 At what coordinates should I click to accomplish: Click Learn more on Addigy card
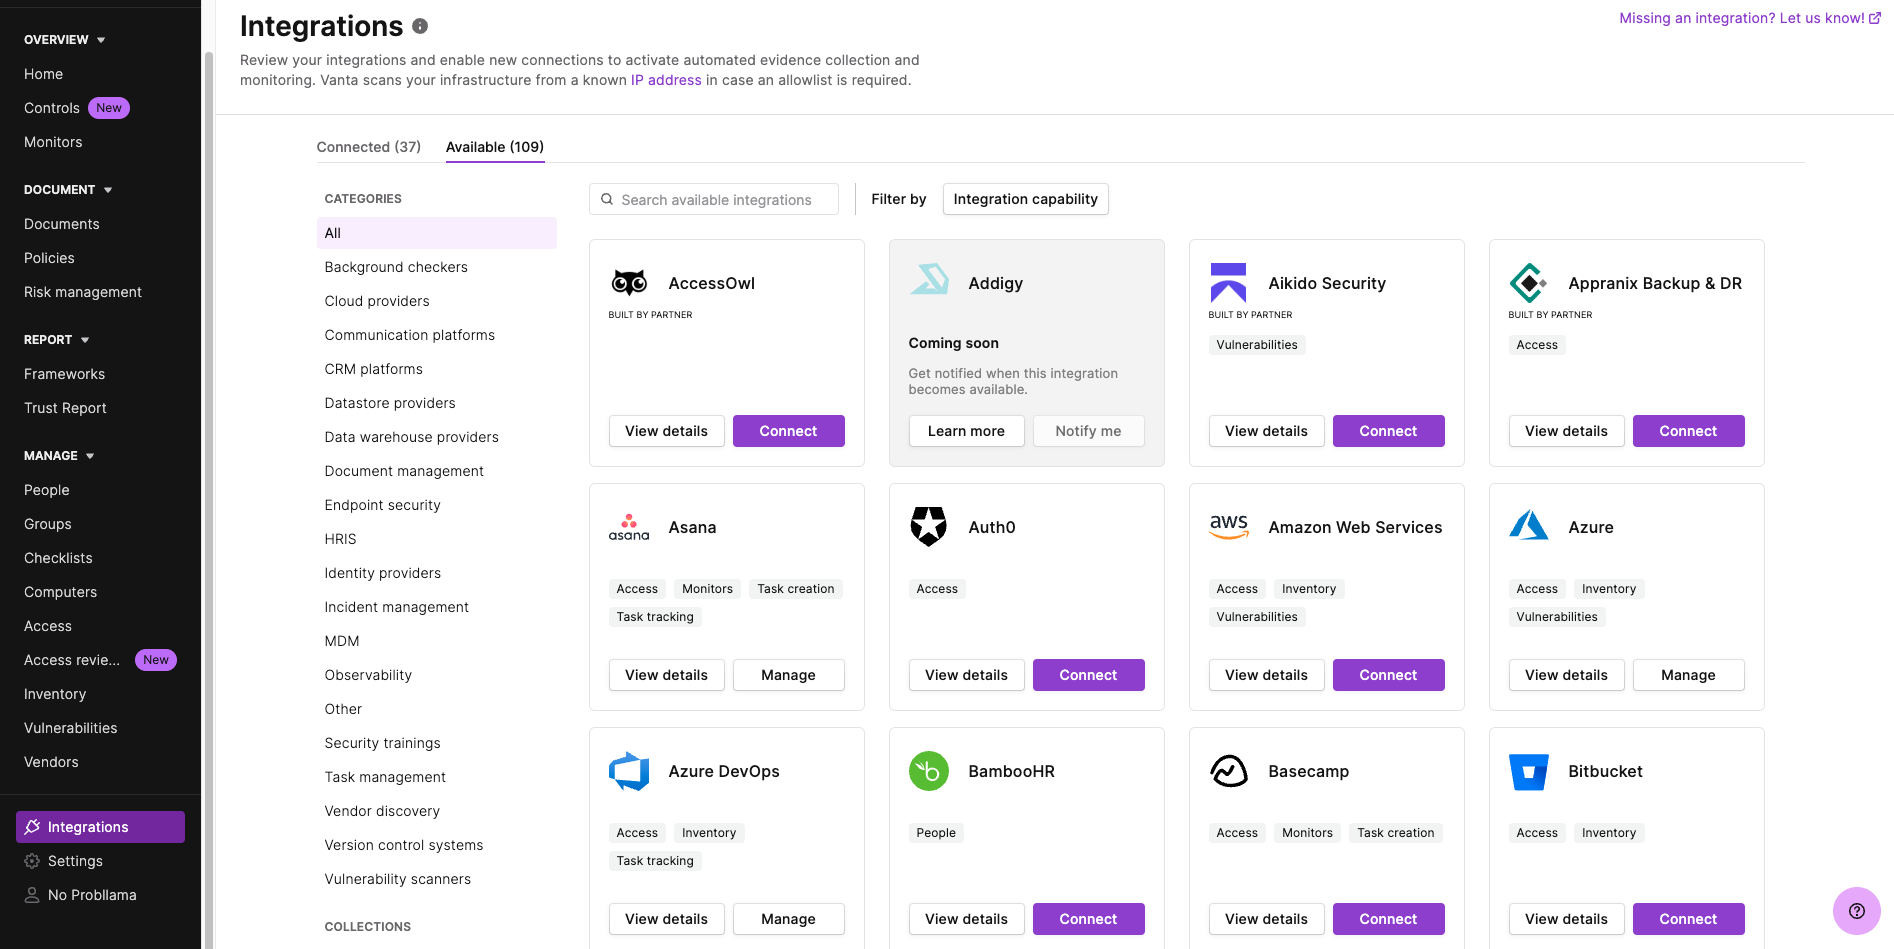[x=966, y=431]
